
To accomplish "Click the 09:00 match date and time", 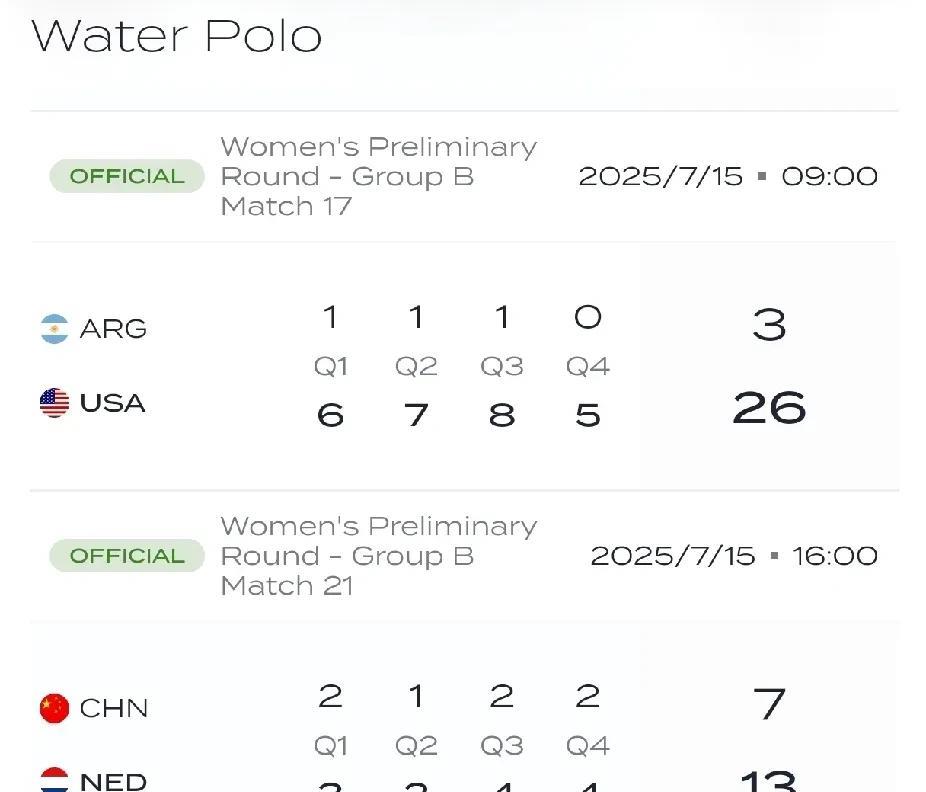I will tap(727, 177).
